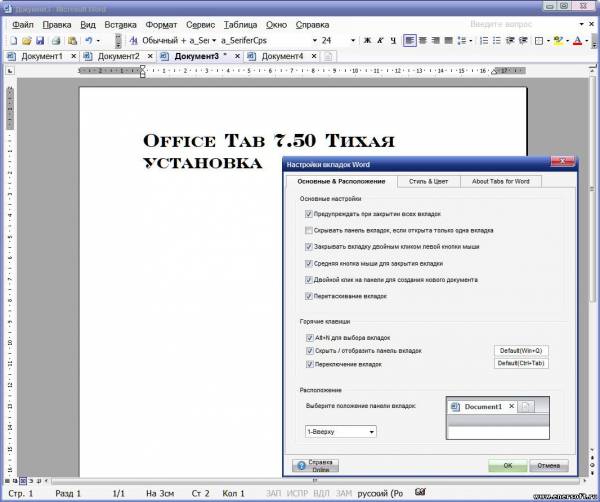Toggle middle mouse button closes tab checkbox
600x502 pixels.
click(x=309, y=264)
